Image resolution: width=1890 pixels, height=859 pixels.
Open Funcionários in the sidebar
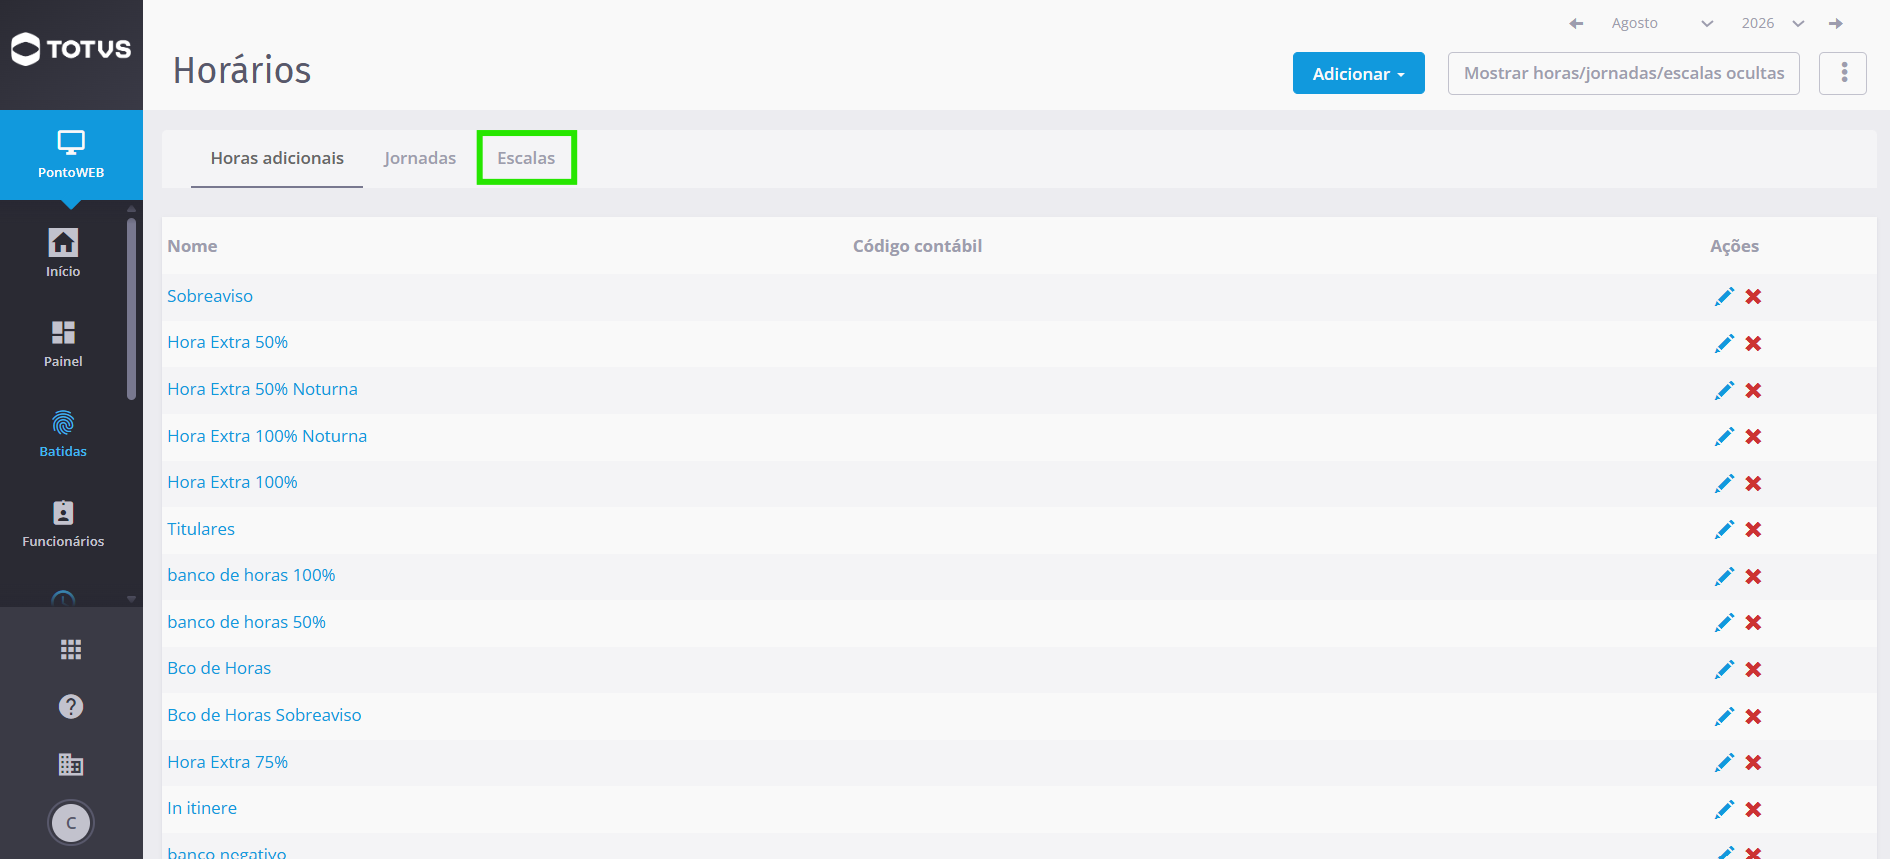tap(63, 524)
